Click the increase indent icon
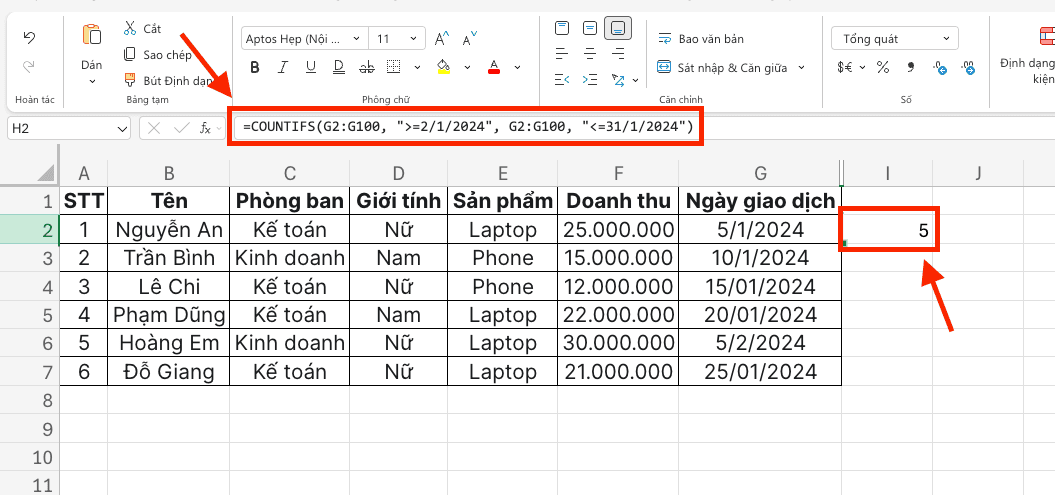Screen dimensions: 1055x495 tap(590, 80)
